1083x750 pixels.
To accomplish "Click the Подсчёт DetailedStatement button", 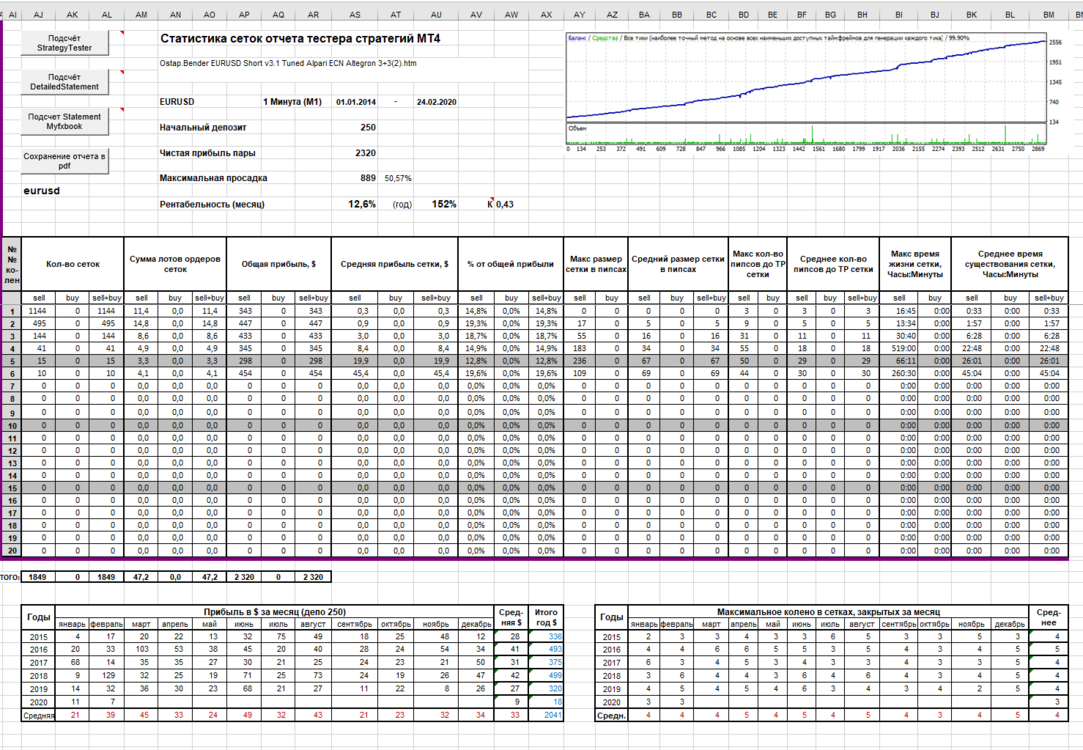I will [x=64, y=81].
